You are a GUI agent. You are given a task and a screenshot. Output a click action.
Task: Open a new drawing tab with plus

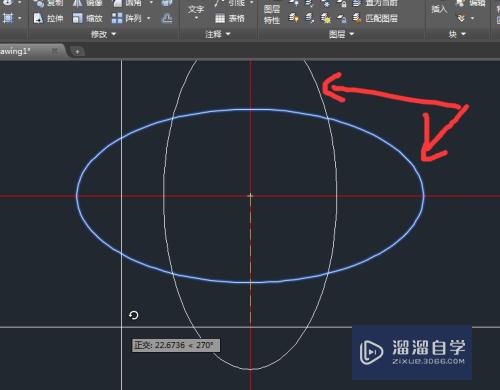77,52
